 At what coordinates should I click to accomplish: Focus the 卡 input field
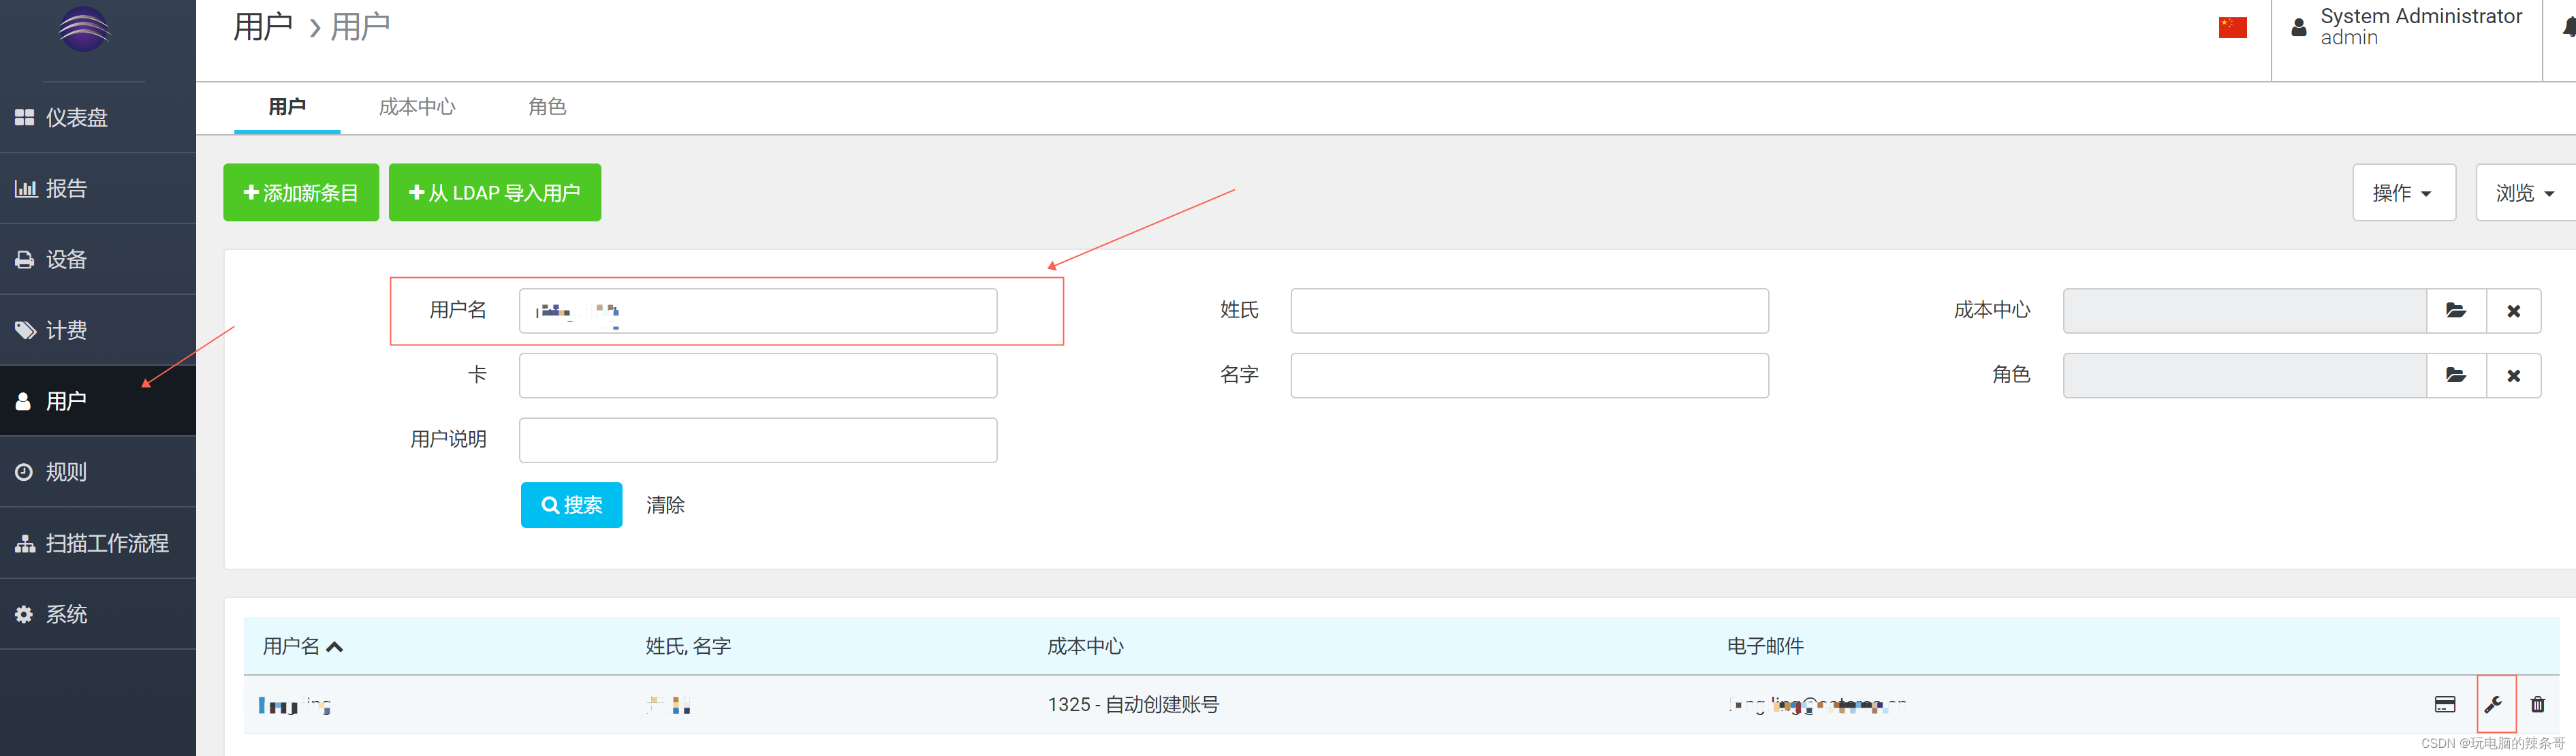(758, 375)
